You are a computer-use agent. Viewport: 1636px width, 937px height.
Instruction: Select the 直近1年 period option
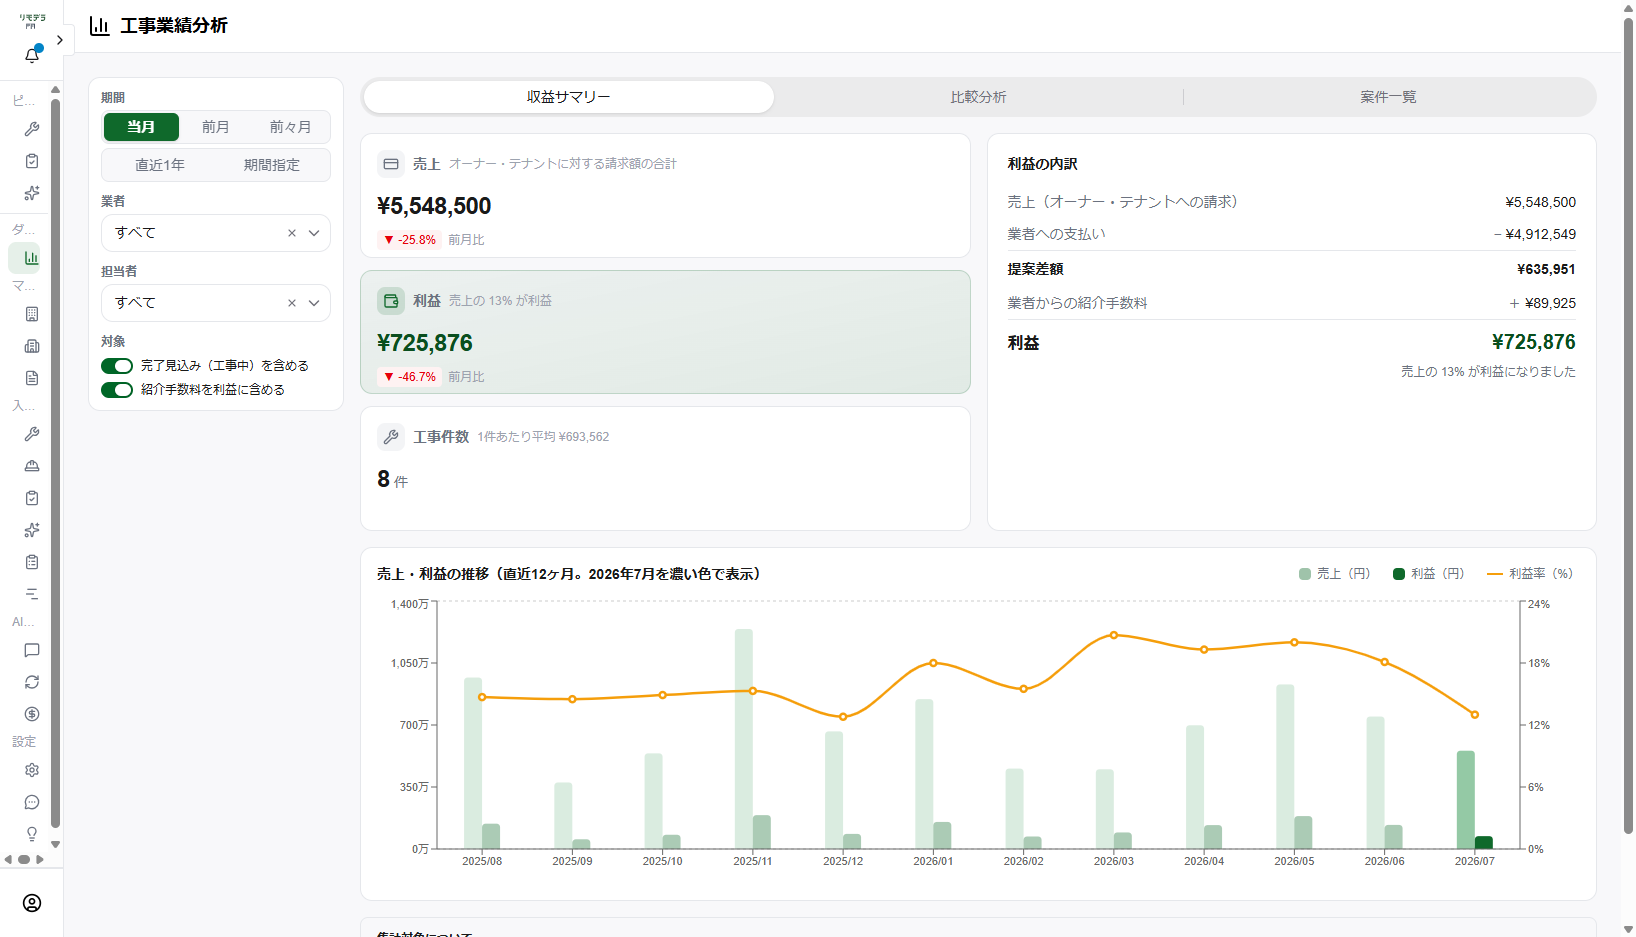[x=160, y=165]
